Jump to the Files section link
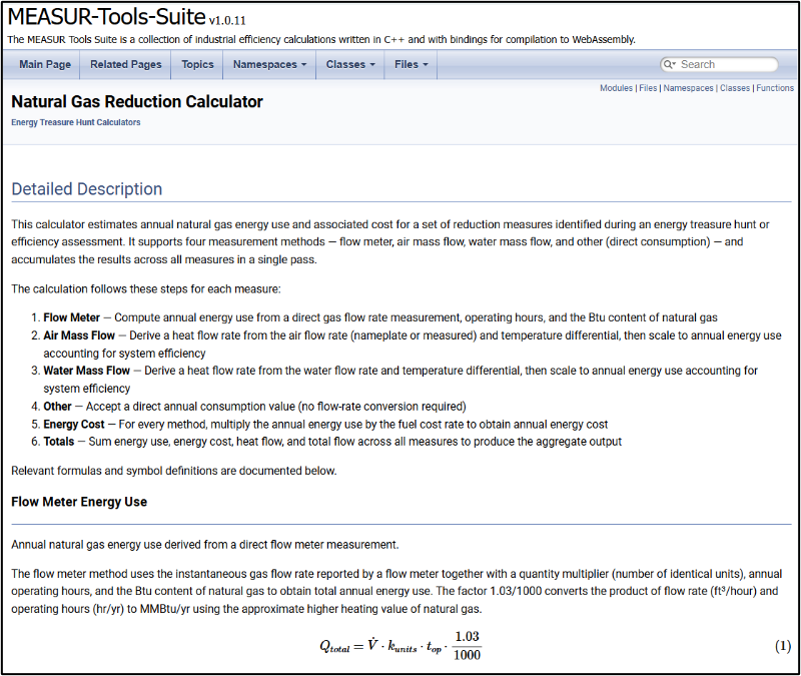 (x=648, y=88)
